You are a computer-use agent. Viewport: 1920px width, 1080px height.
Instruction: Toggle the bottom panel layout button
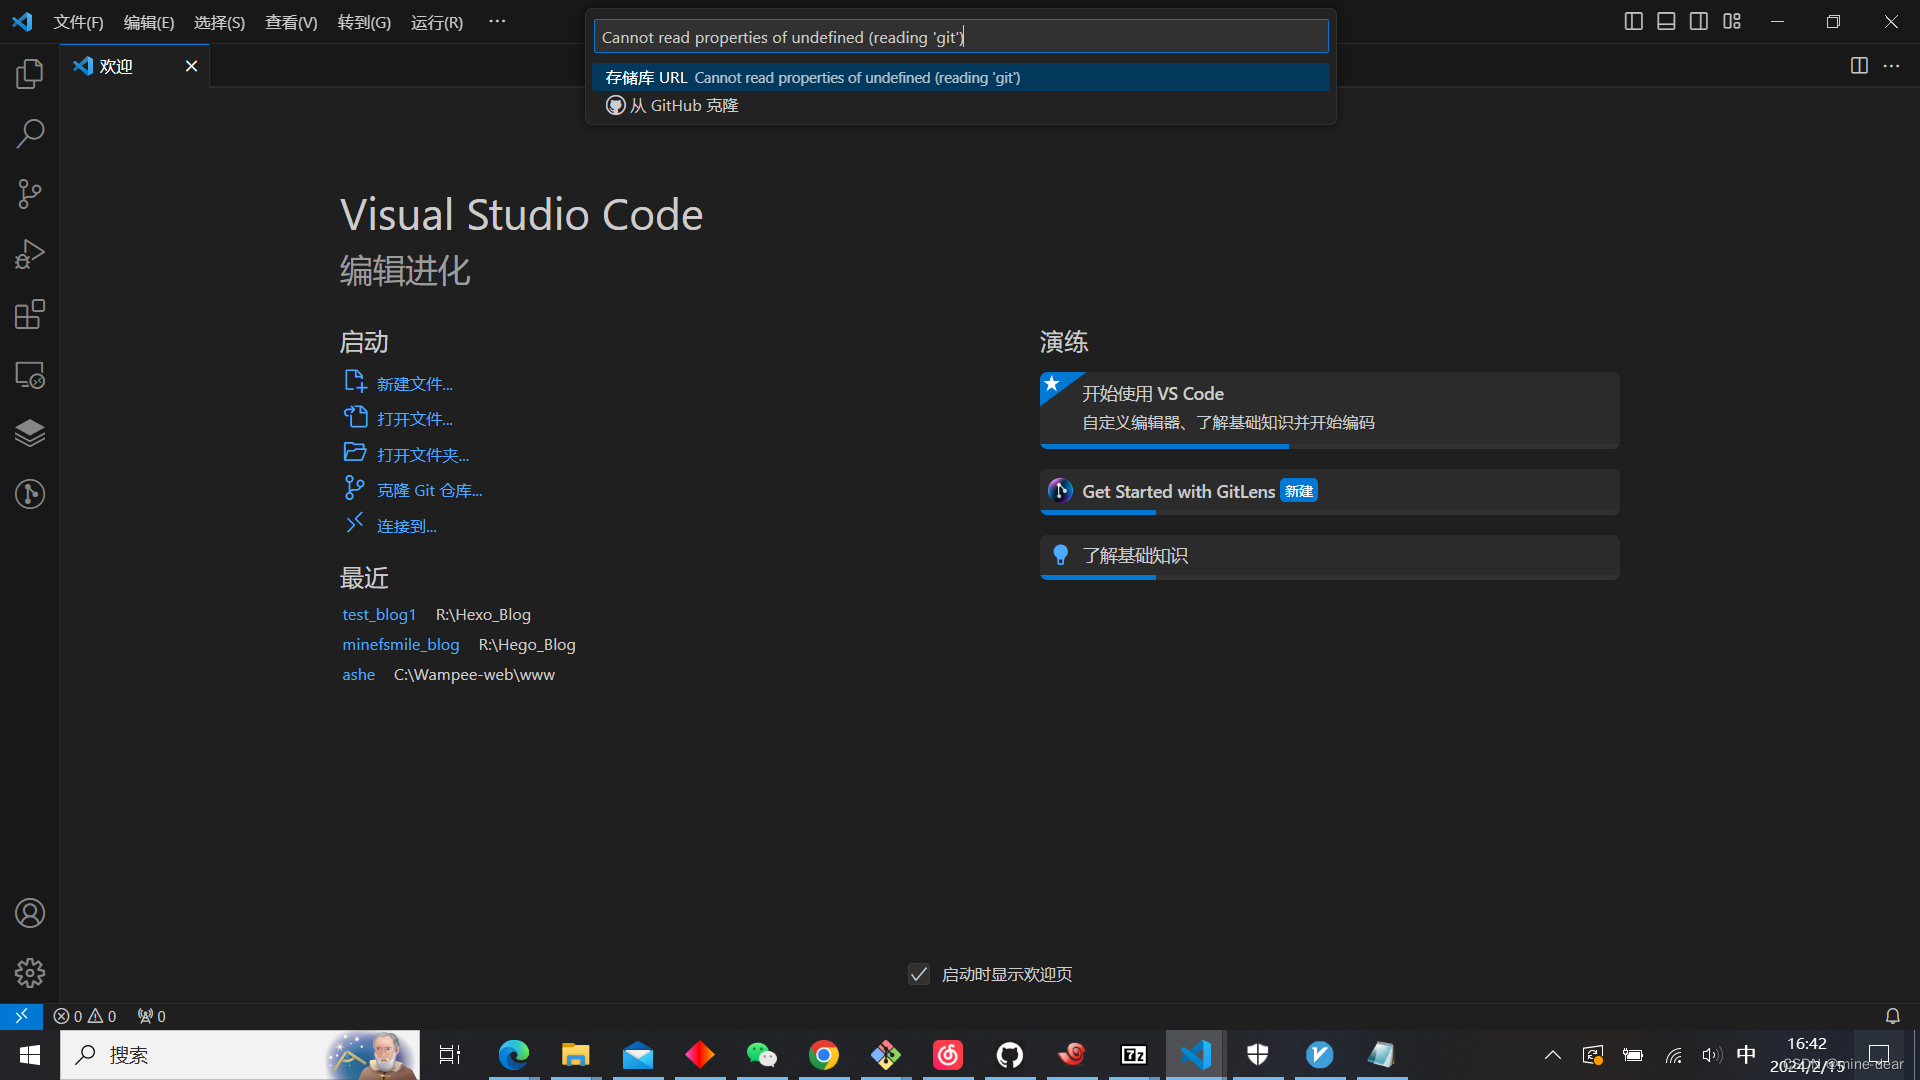click(x=1666, y=21)
